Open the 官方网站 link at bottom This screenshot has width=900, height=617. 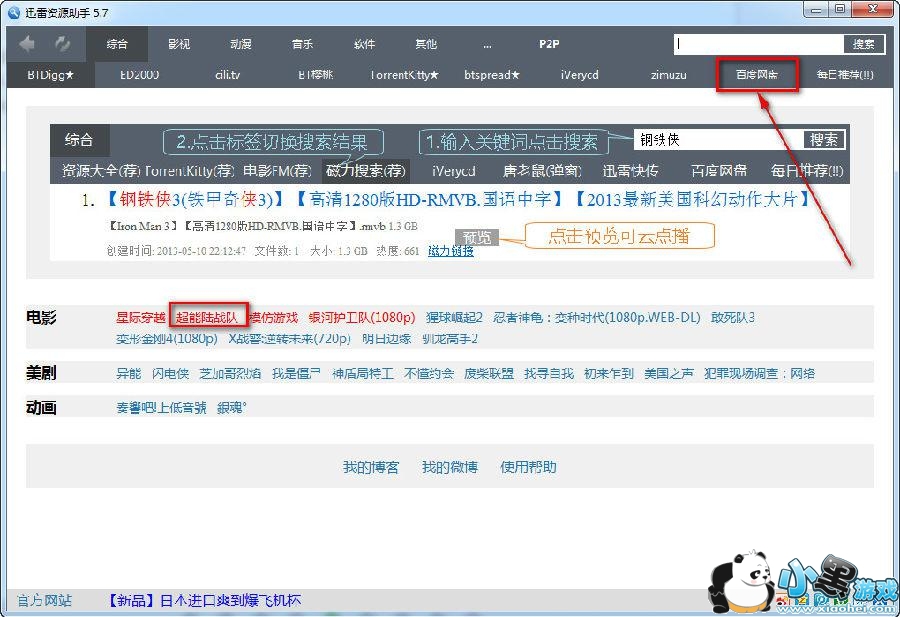(x=44, y=600)
